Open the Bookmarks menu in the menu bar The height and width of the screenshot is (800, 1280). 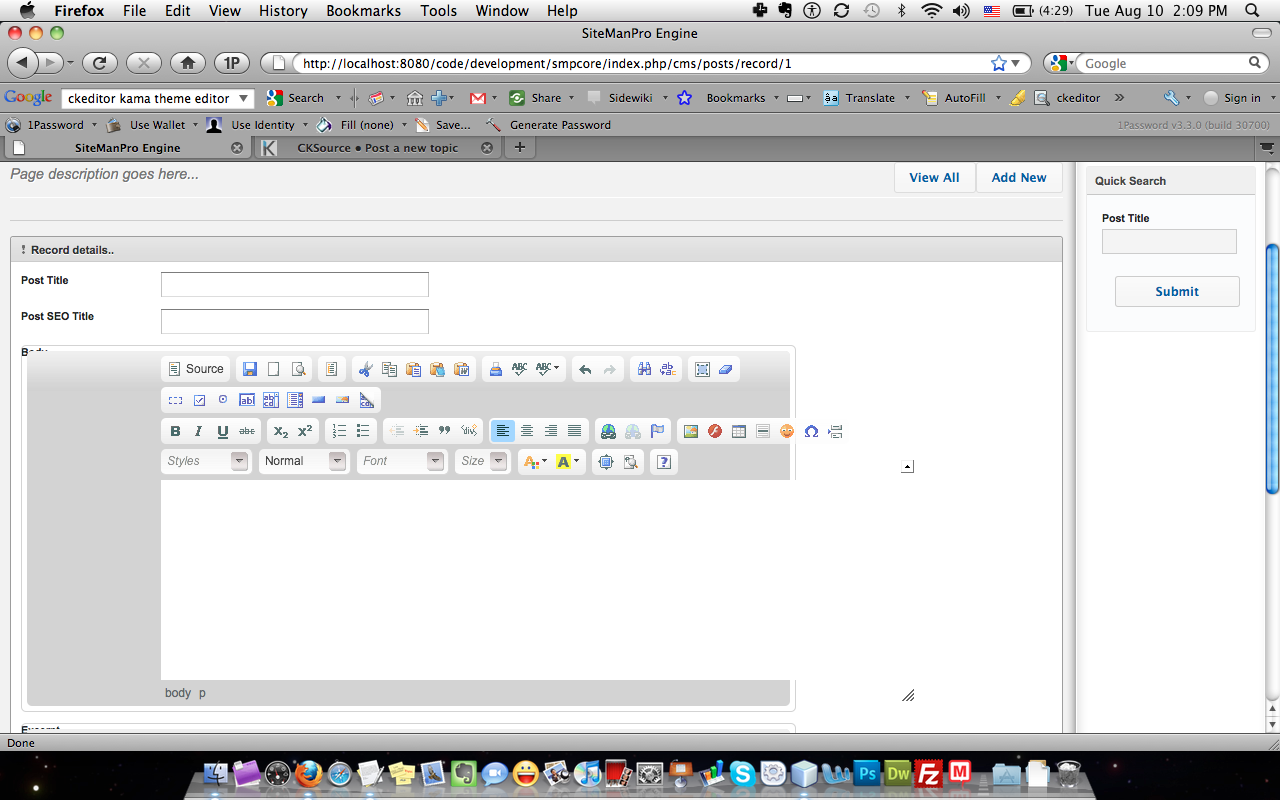click(x=363, y=11)
